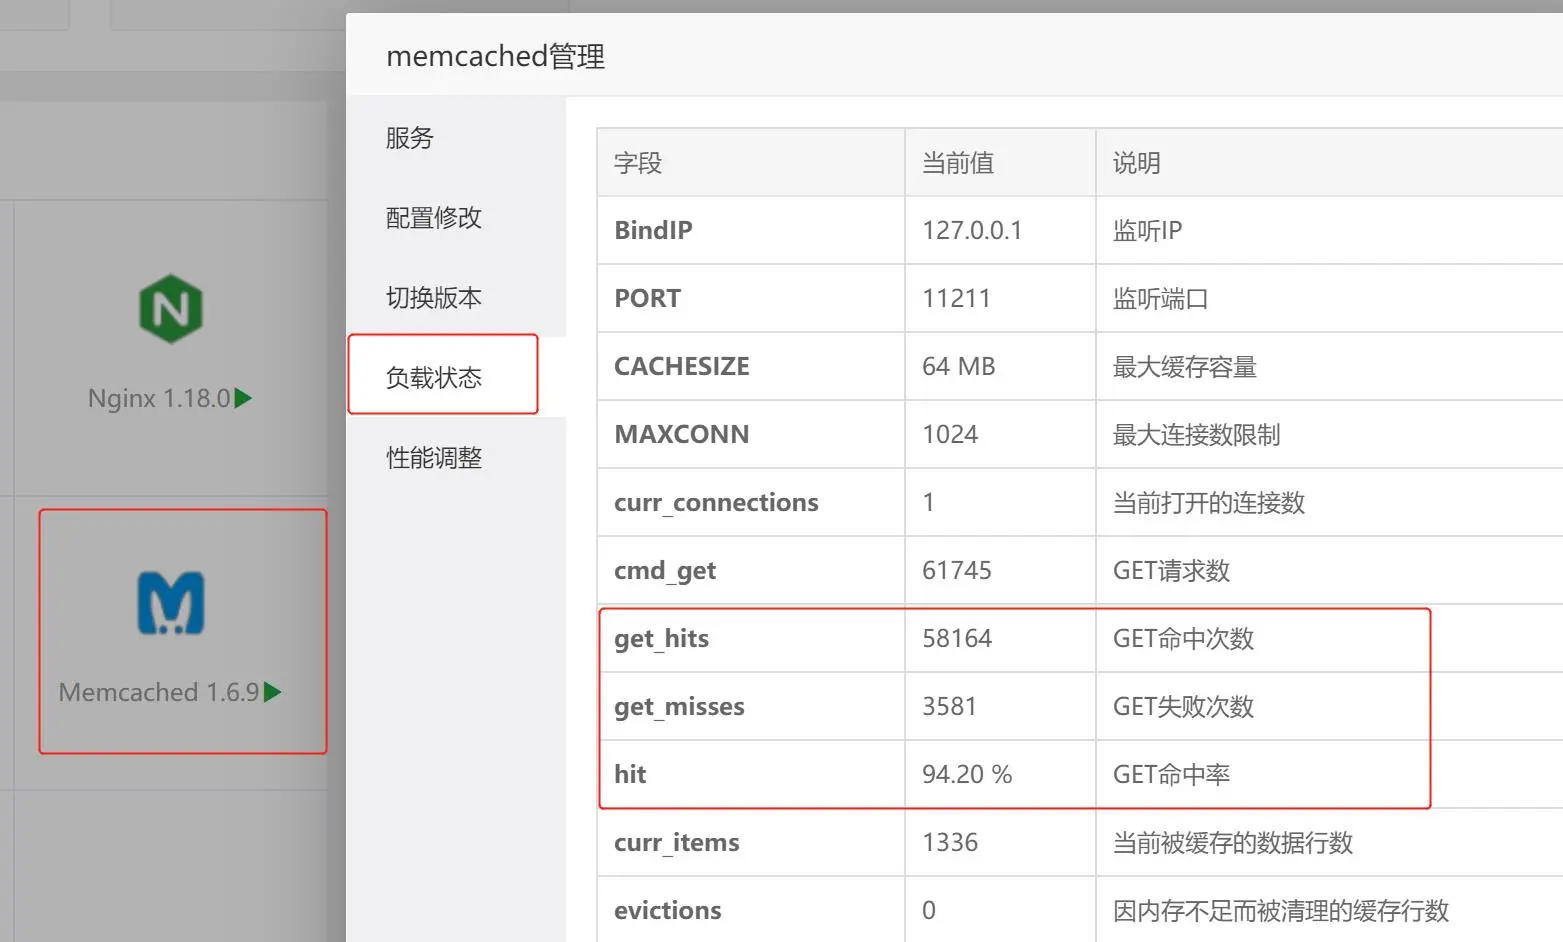Click the 11211 port value
Image resolution: width=1563 pixels, height=942 pixels.
[x=956, y=298]
